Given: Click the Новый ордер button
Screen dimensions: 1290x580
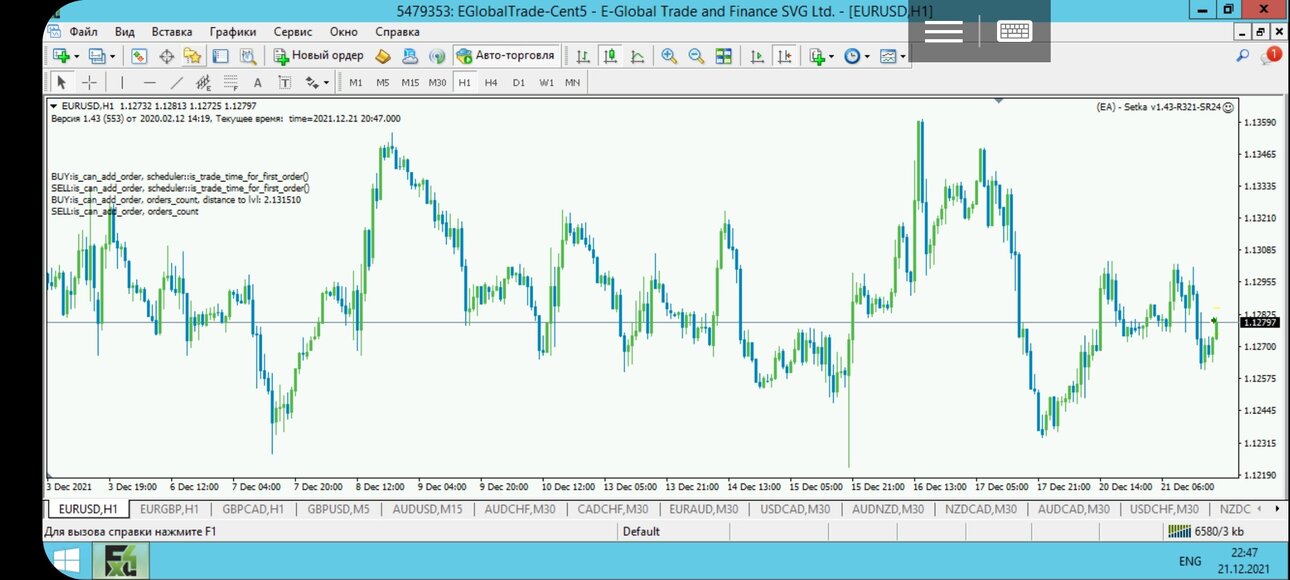Looking at the screenshot, I should 319,56.
